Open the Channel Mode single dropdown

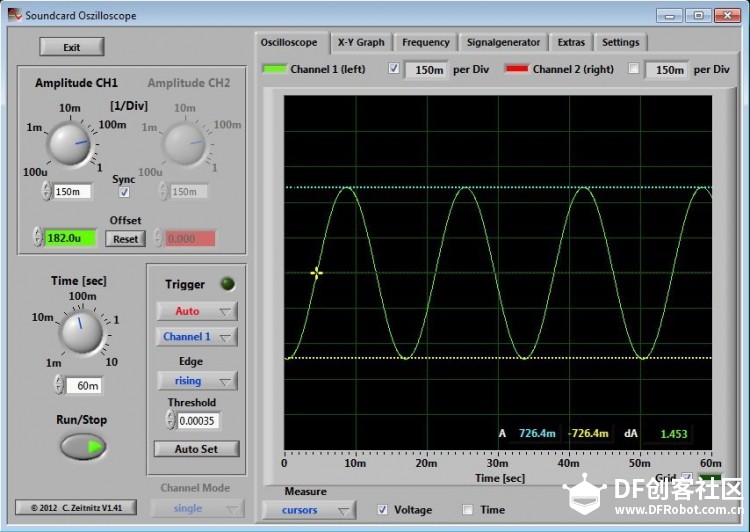[x=197, y=508]
